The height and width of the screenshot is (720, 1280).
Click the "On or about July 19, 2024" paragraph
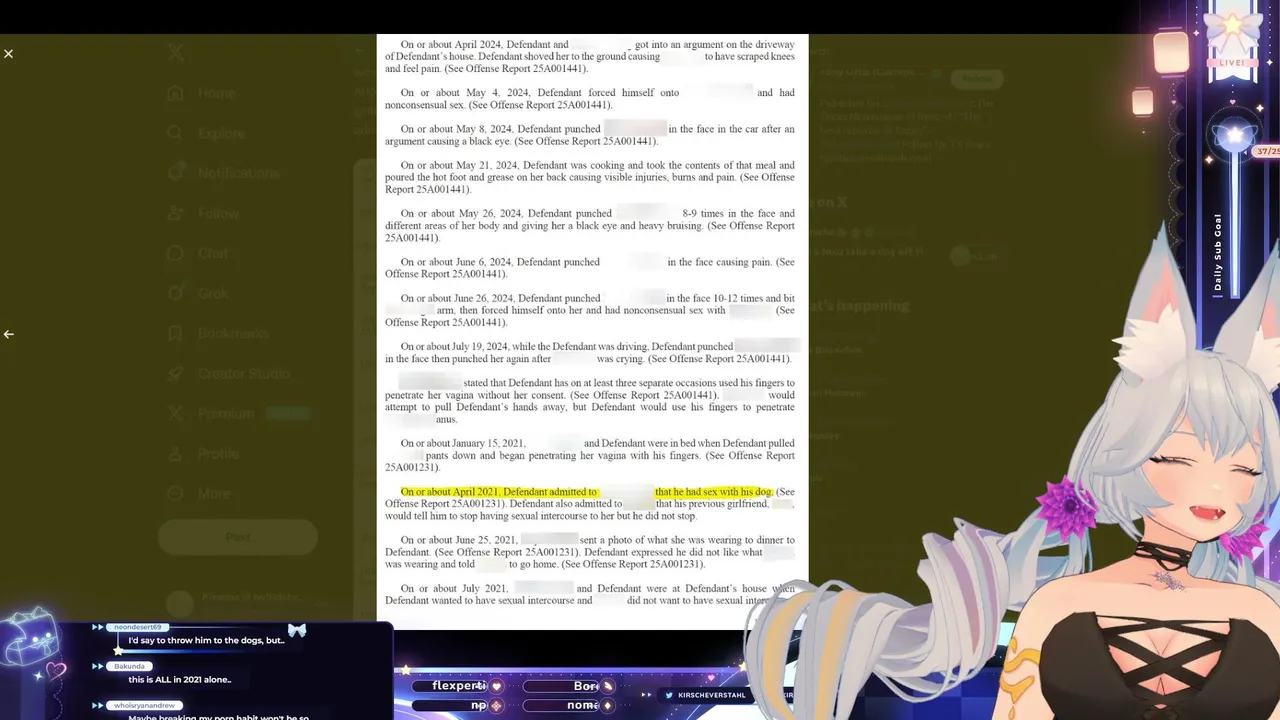pos(590,352)
